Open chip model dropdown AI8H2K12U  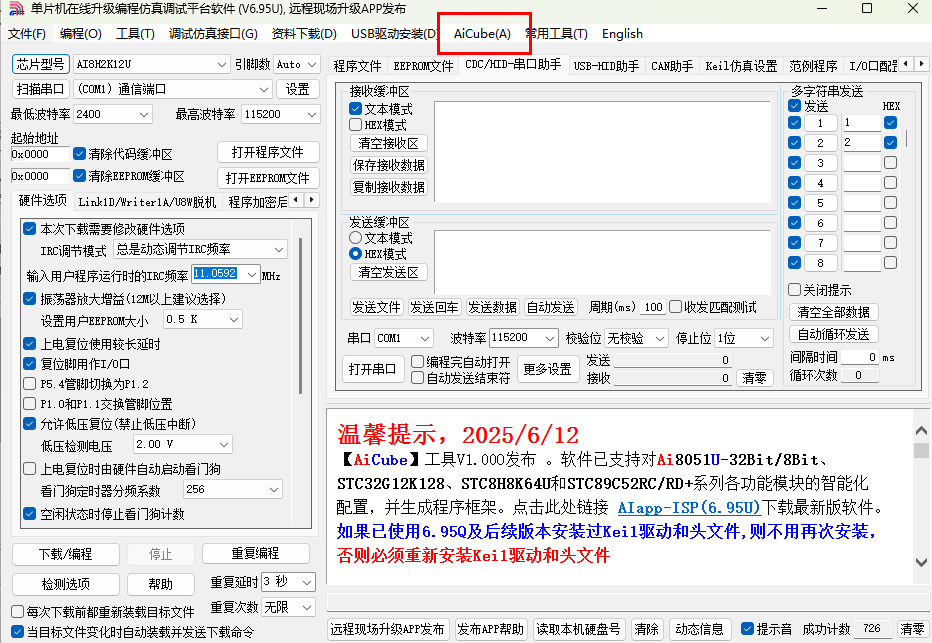click(x=152, y=64)
